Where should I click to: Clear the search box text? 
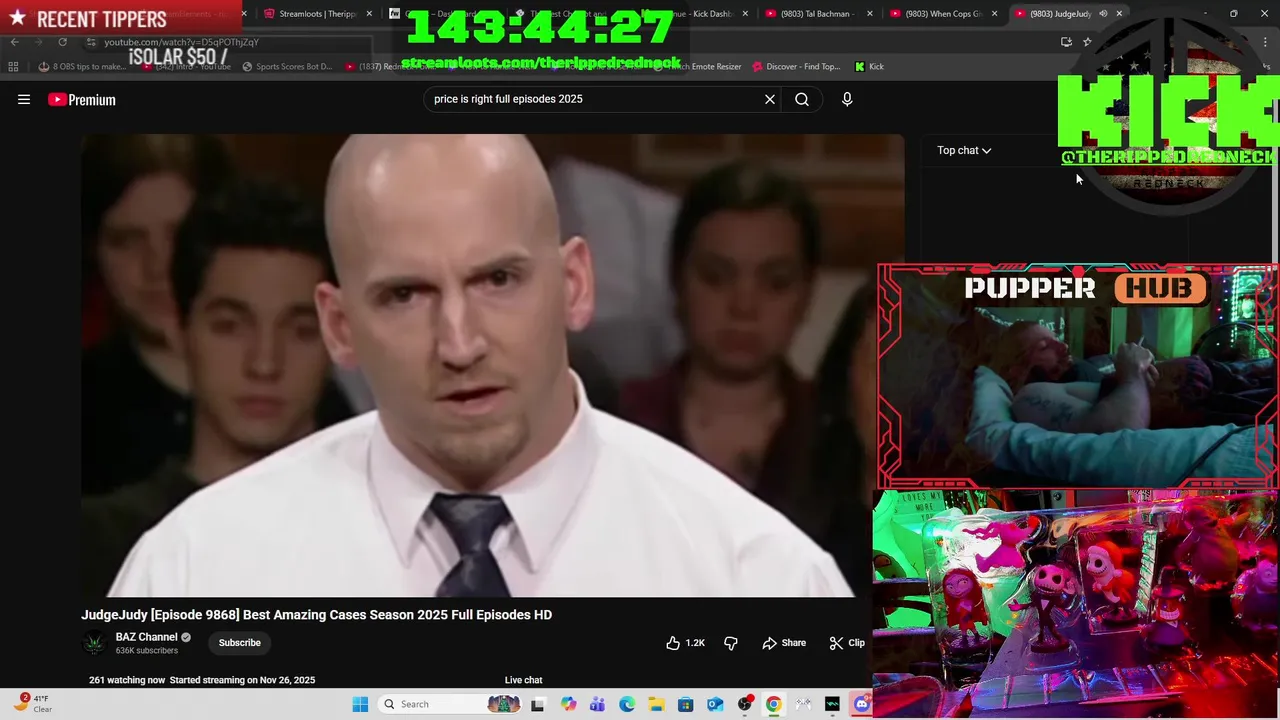770,99
